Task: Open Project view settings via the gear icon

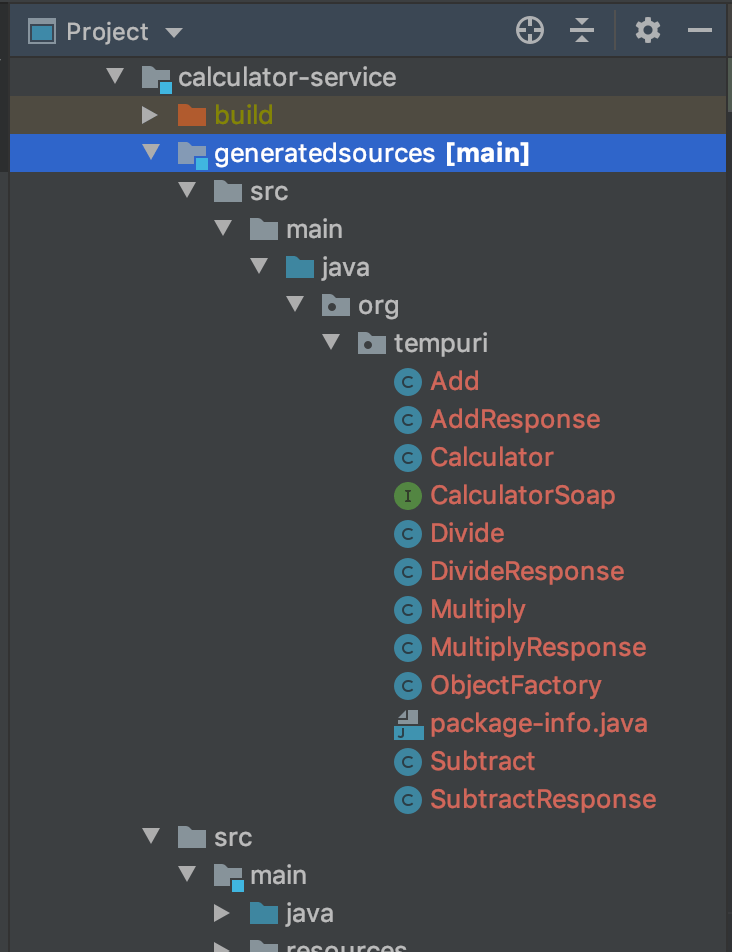Action: click(x=647, y=30)
